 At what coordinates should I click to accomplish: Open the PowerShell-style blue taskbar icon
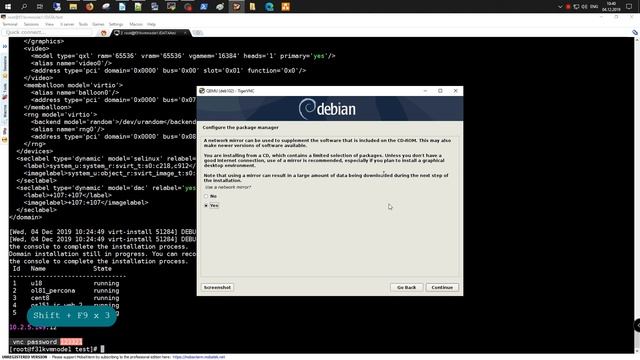pos(204,7)
